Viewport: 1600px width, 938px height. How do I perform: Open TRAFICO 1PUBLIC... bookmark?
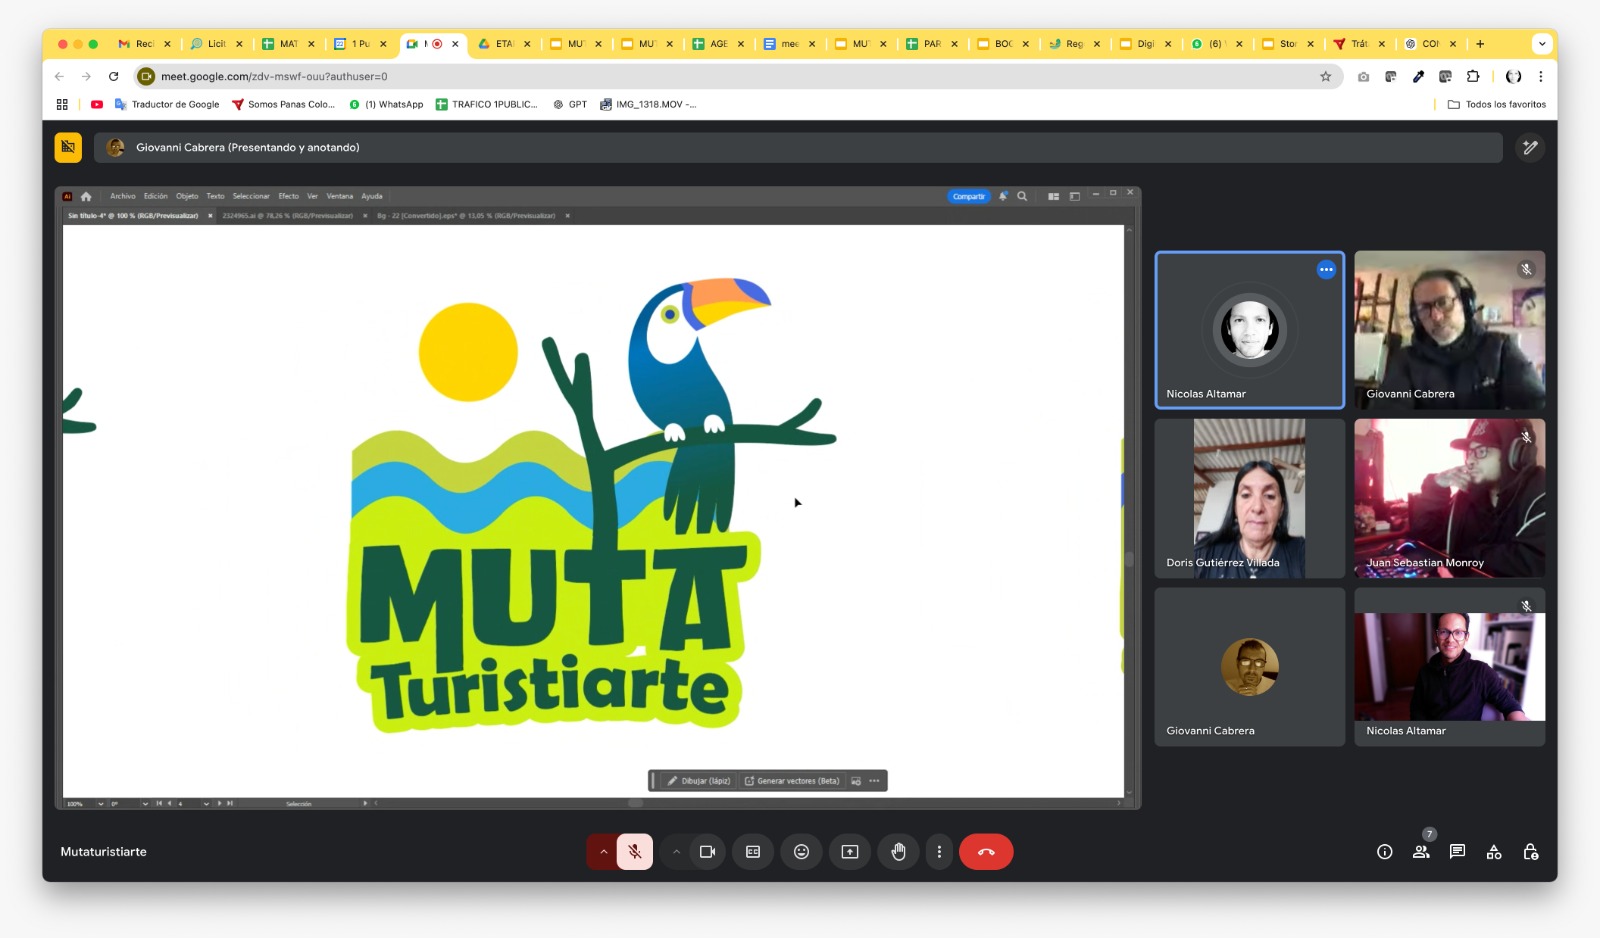(x=487, y=104)
